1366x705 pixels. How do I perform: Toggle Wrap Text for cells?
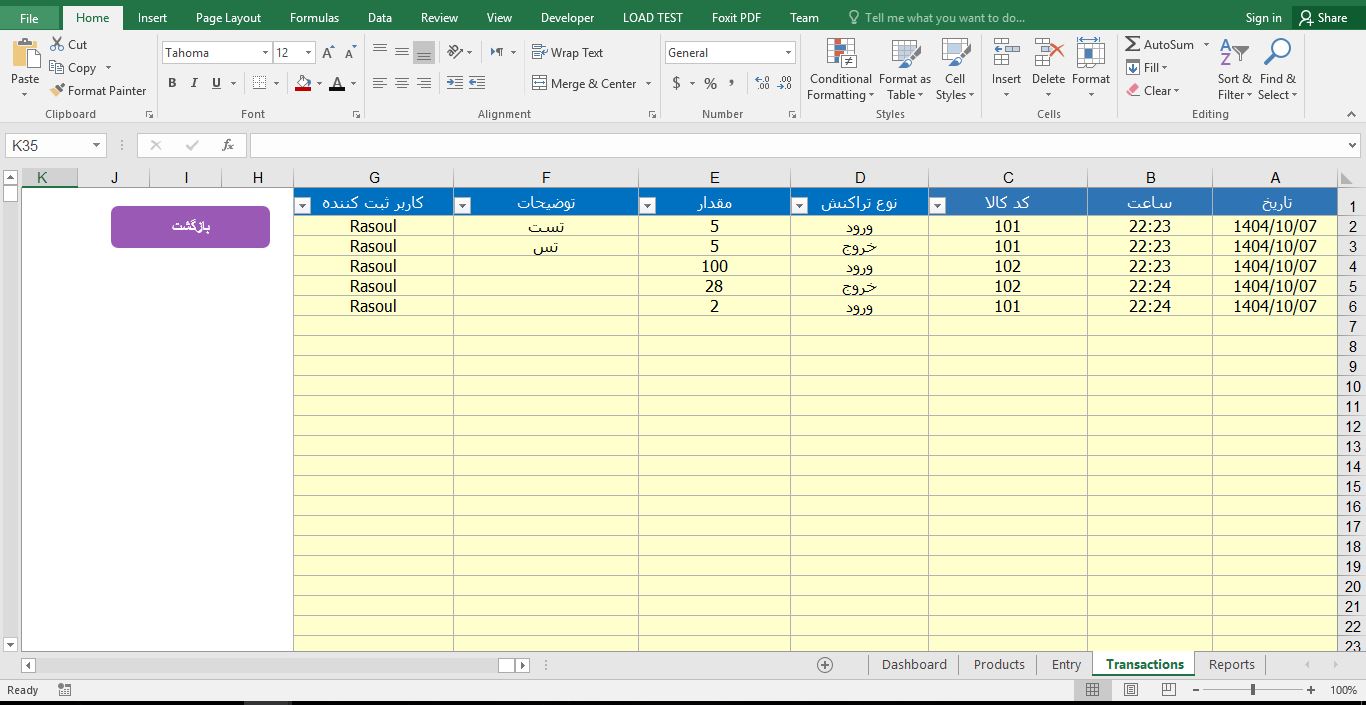(567, 52)
